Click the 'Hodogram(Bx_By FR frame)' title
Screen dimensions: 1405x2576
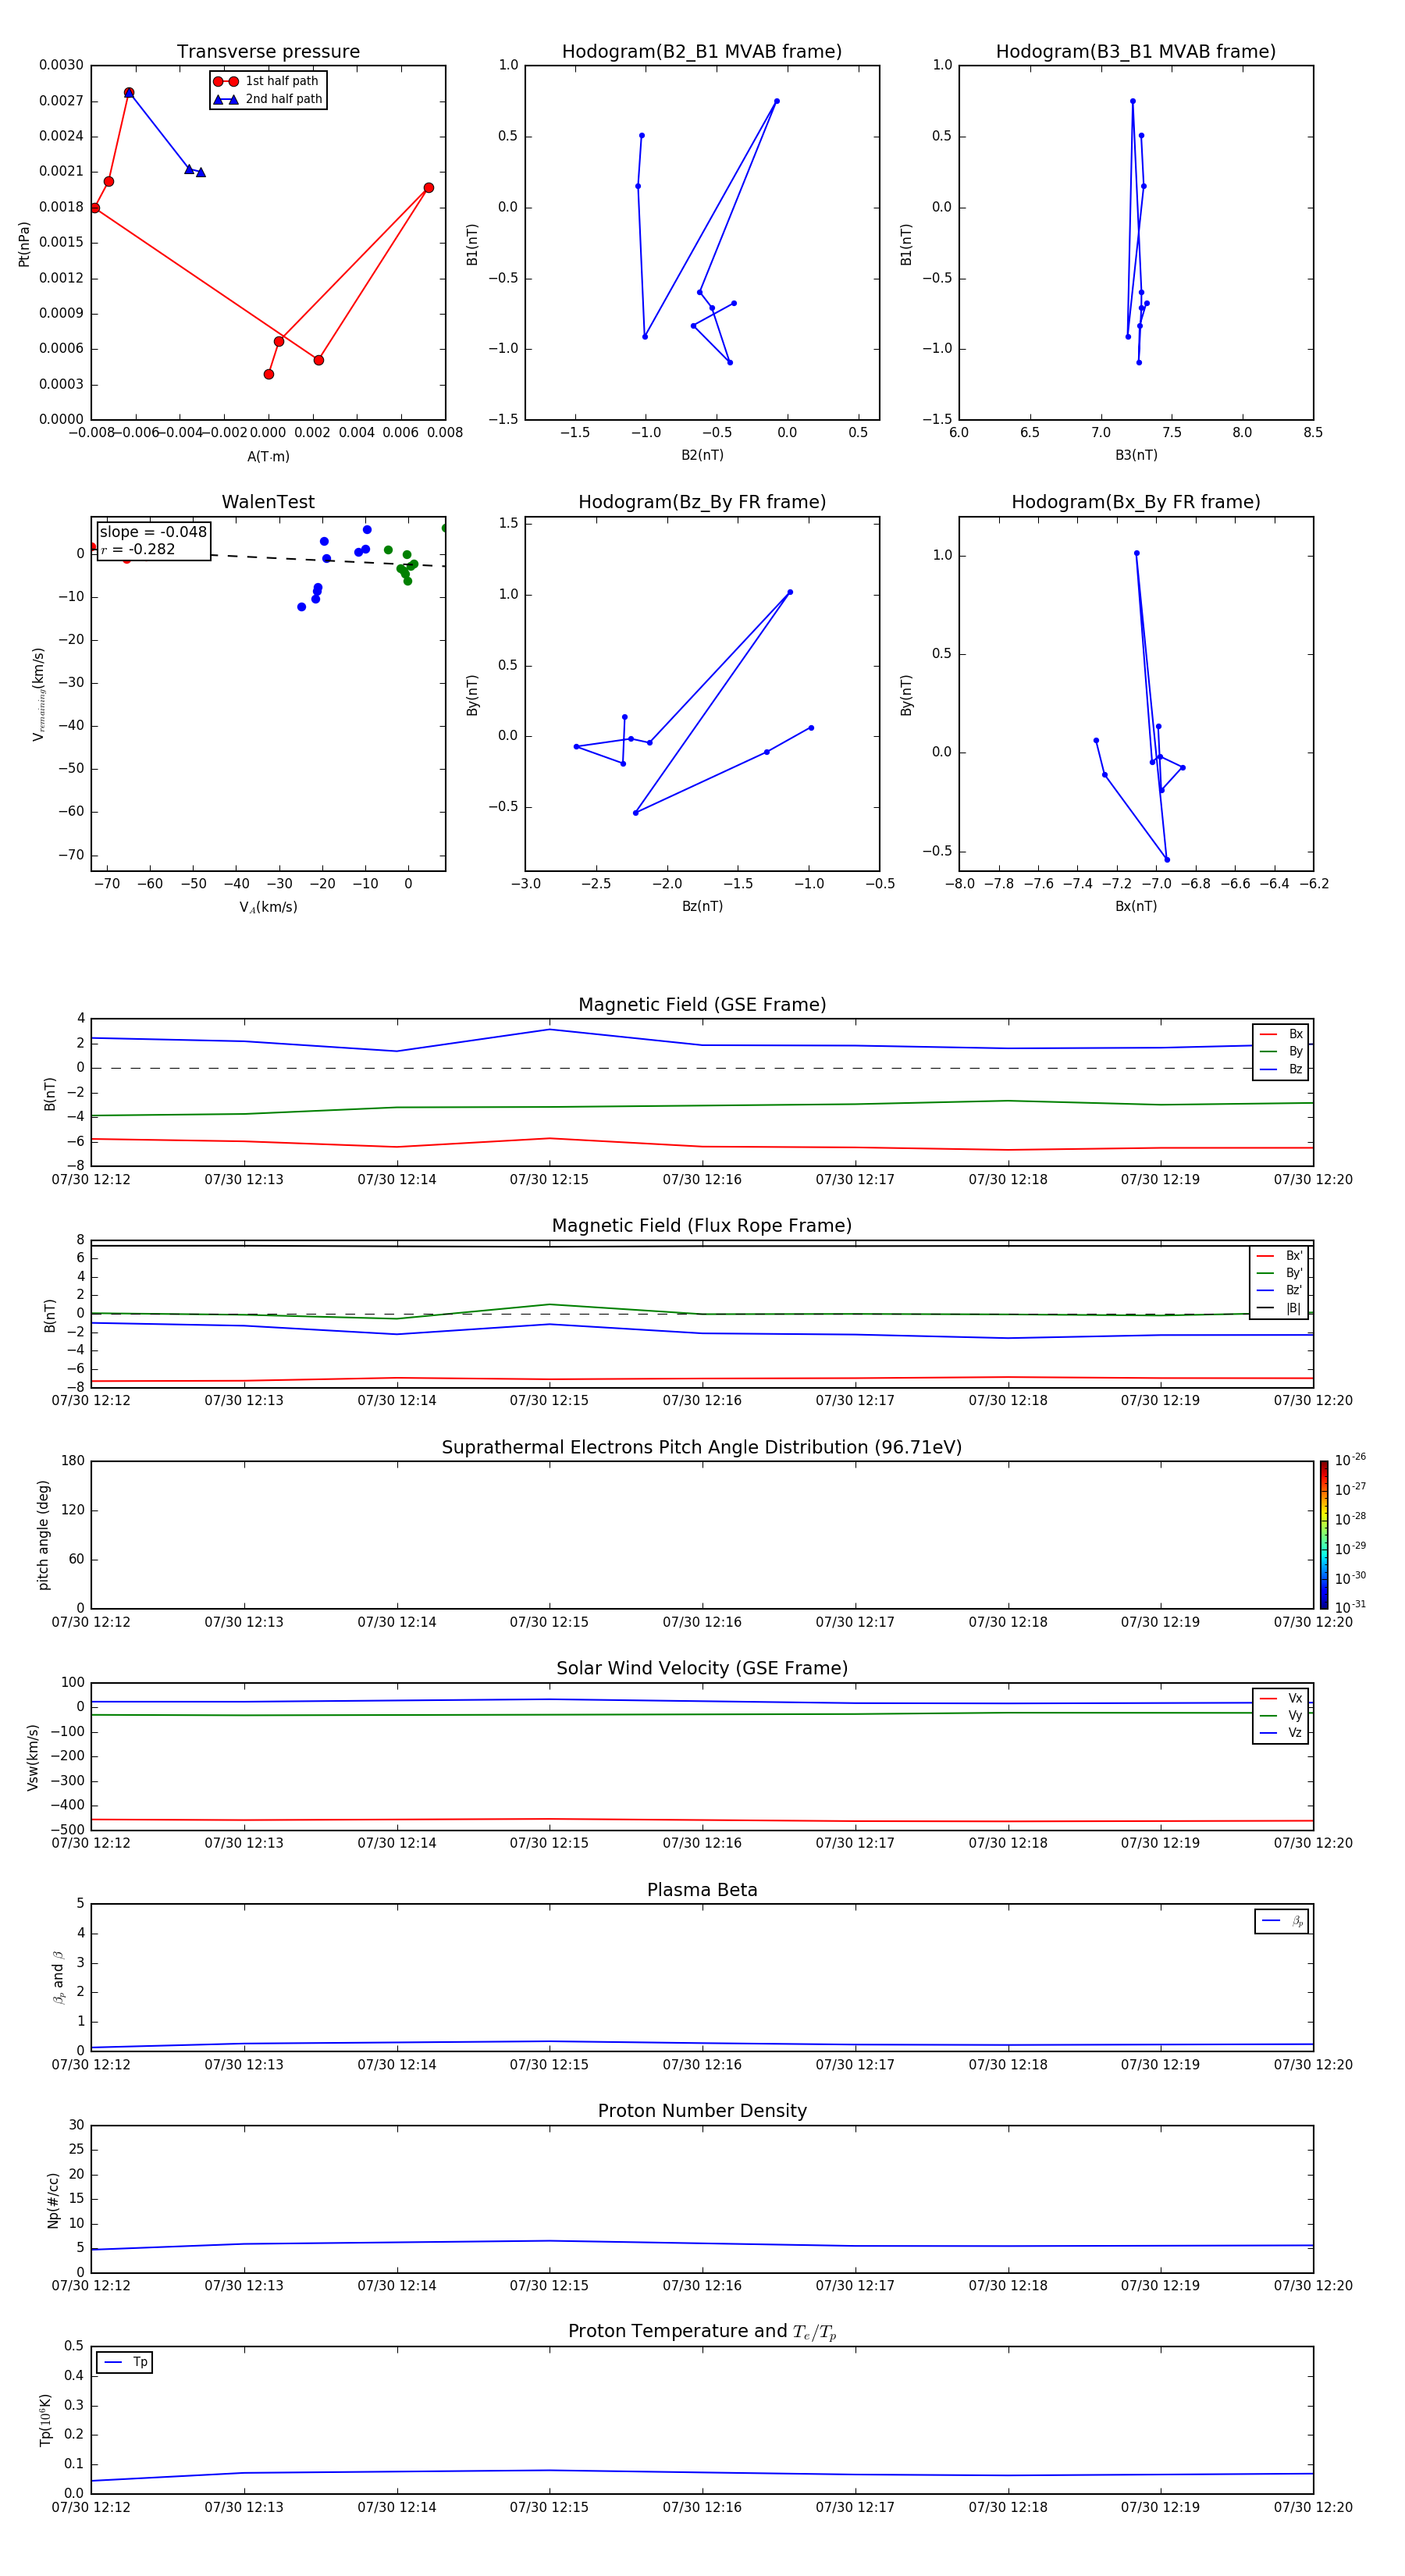[x=1136, y=502]
